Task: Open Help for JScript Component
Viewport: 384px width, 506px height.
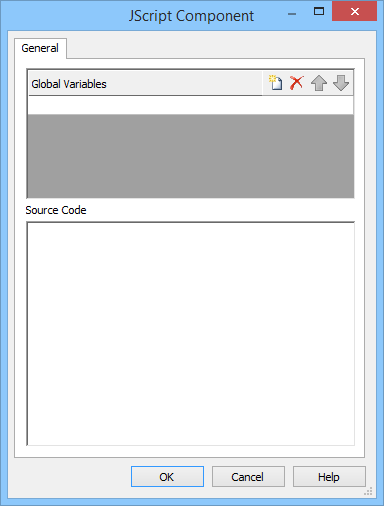Action: 329,477
